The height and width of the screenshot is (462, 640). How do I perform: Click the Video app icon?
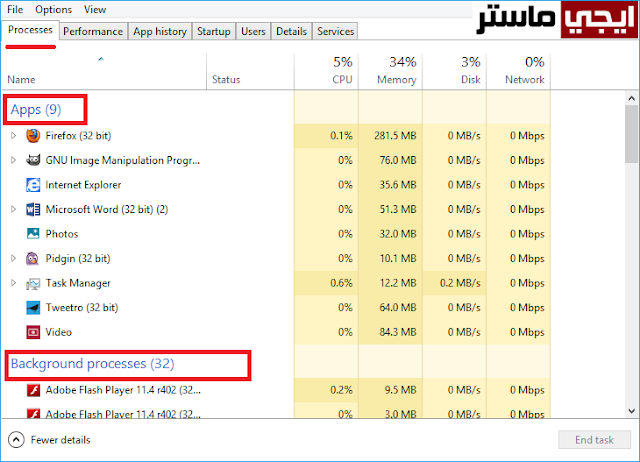point(33,332)
